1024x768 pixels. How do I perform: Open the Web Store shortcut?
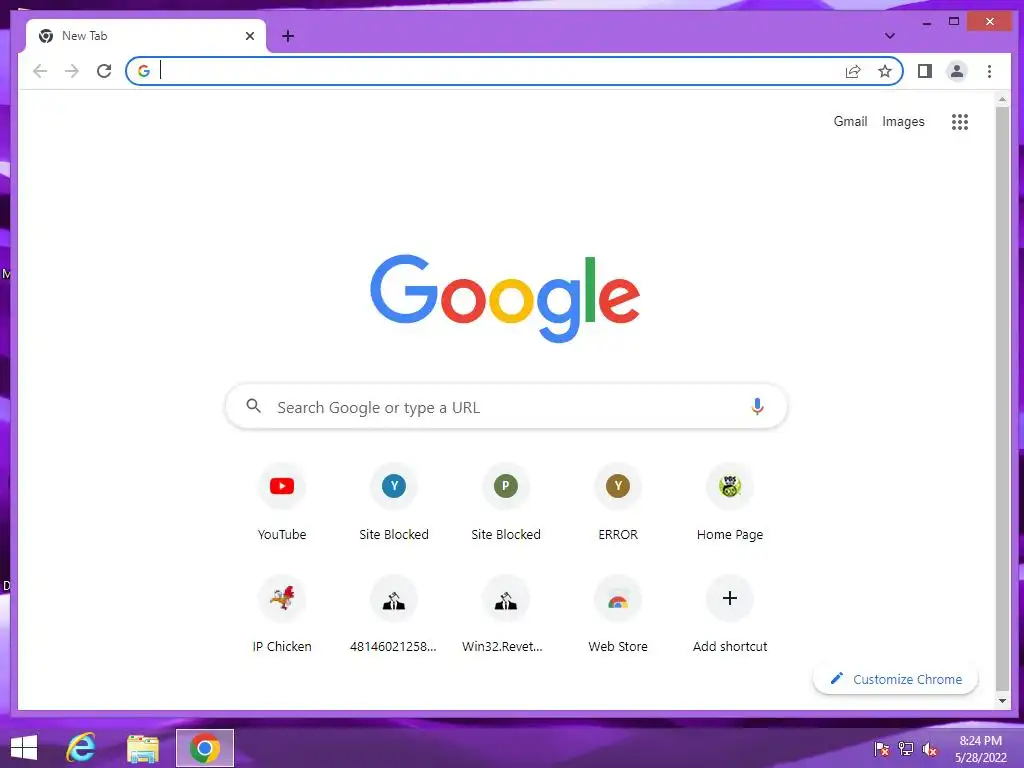[x=618, y=615]
